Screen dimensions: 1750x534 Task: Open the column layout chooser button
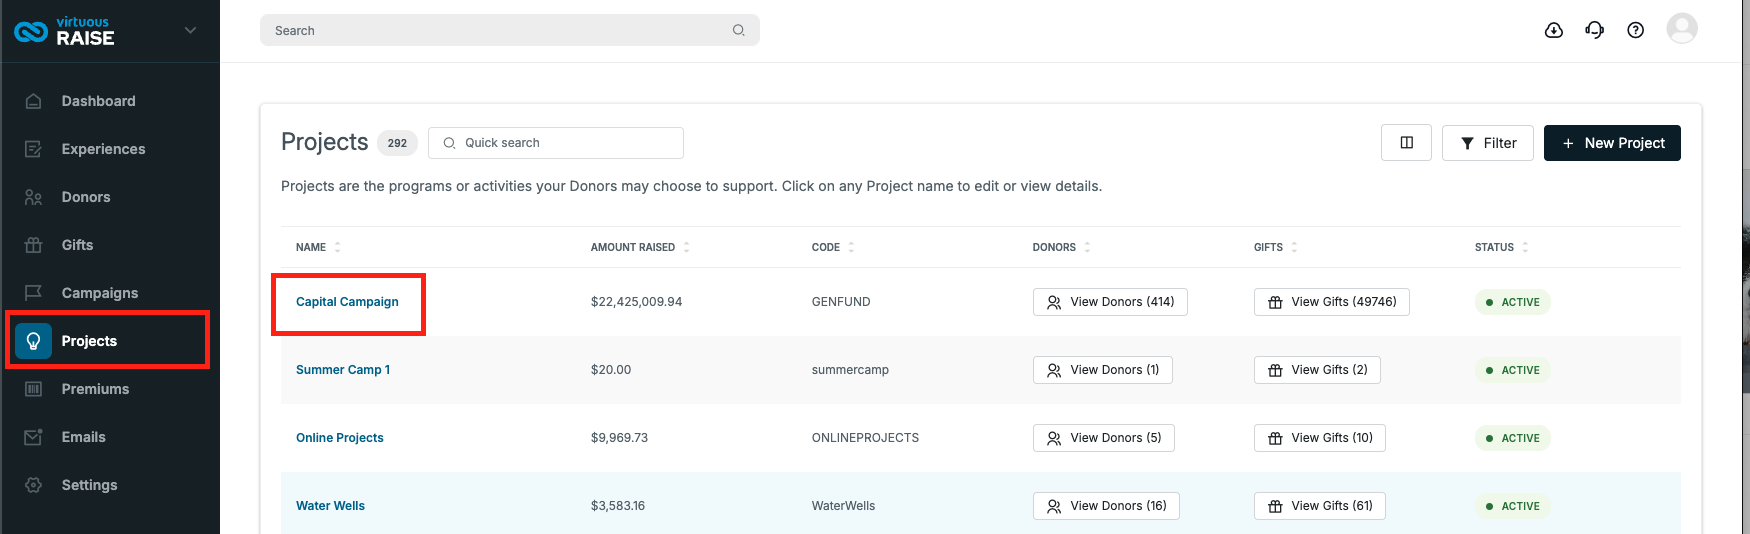click(1406, 143)
